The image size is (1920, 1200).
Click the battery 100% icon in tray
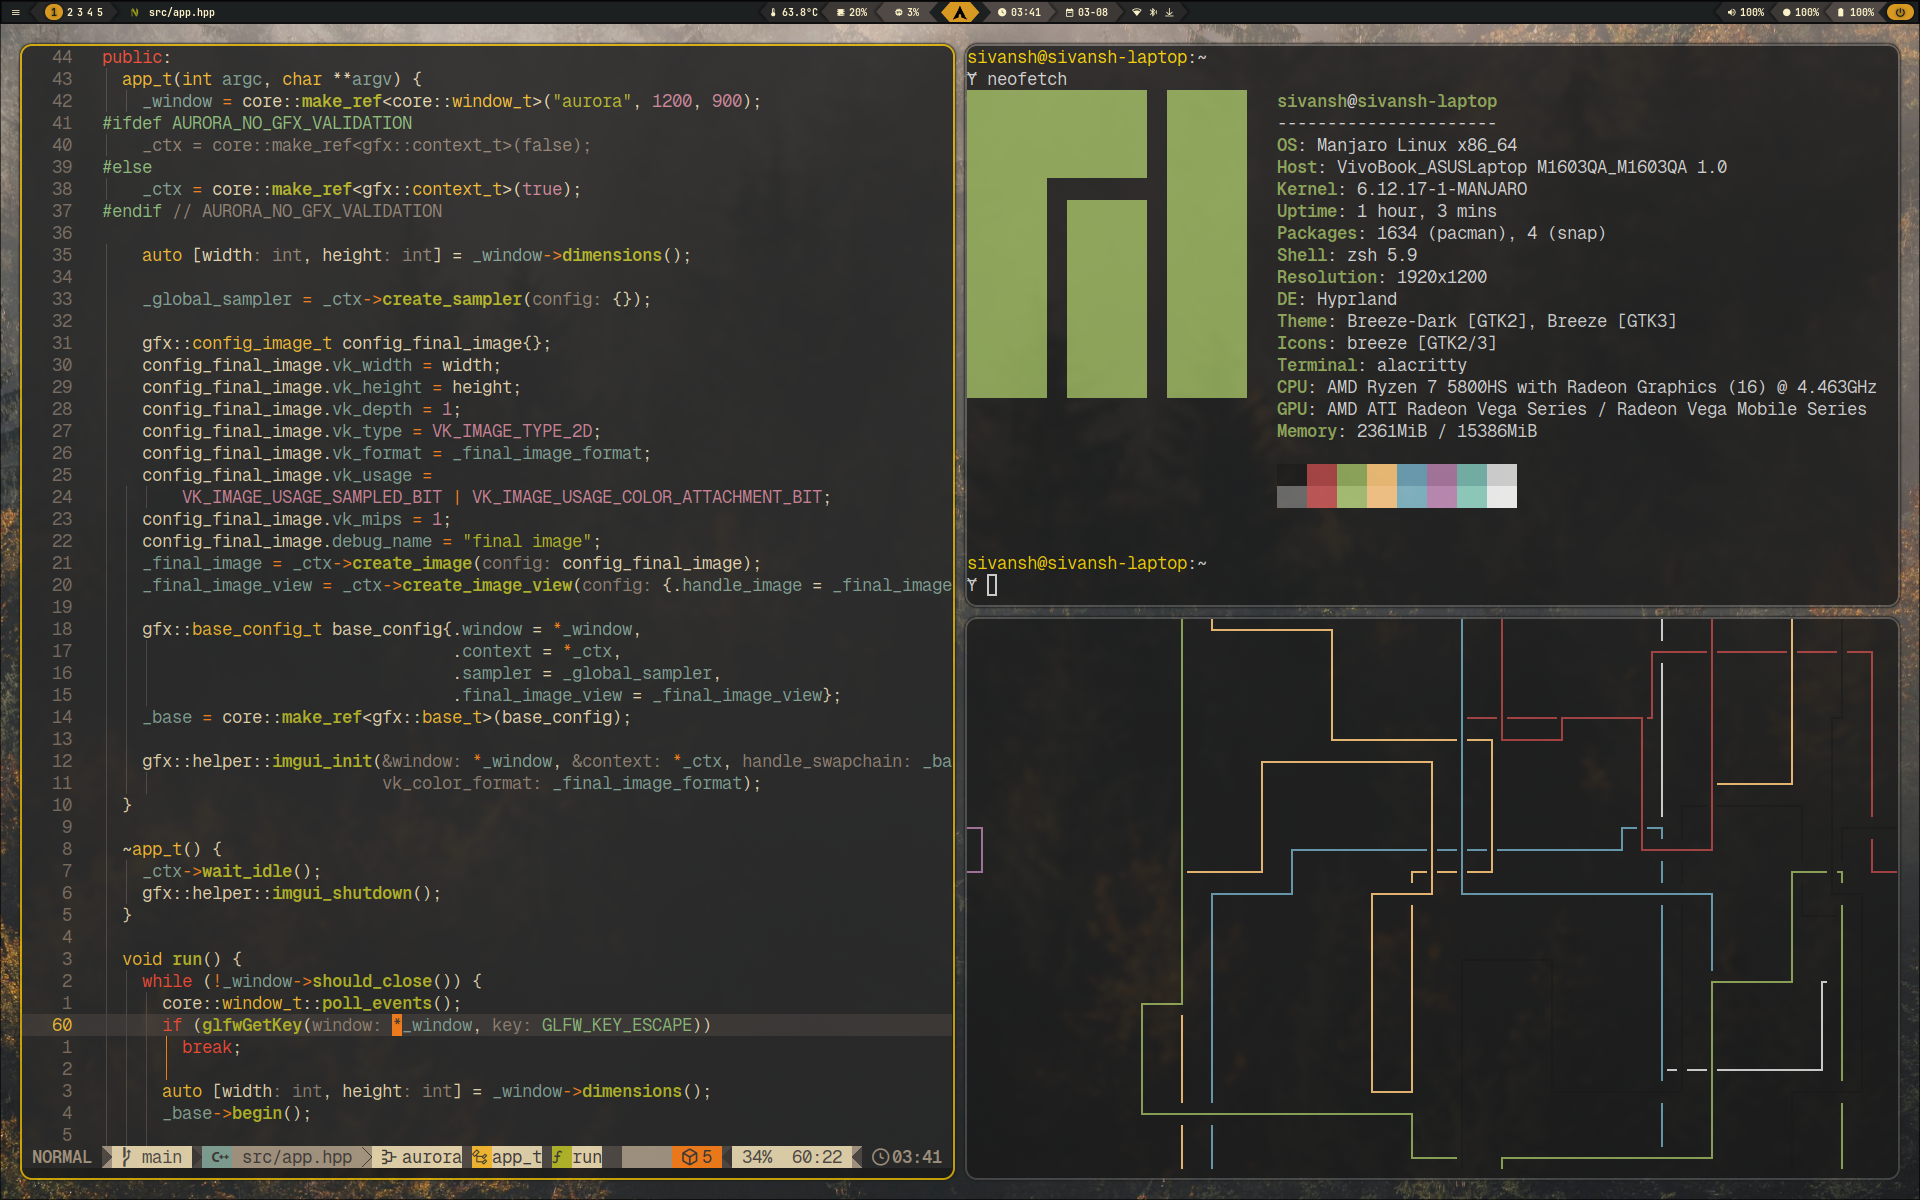[x=1841, y=12]
